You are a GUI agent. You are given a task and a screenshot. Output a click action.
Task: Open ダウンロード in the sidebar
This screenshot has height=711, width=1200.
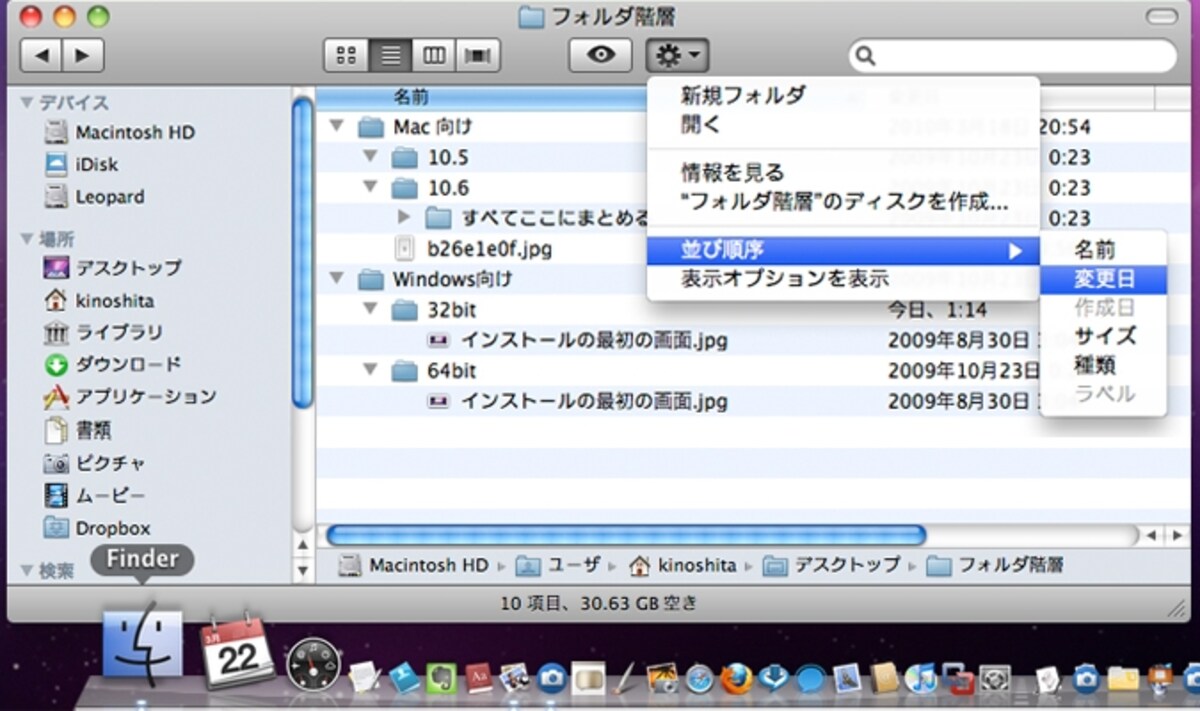click(x=113, y=364)
